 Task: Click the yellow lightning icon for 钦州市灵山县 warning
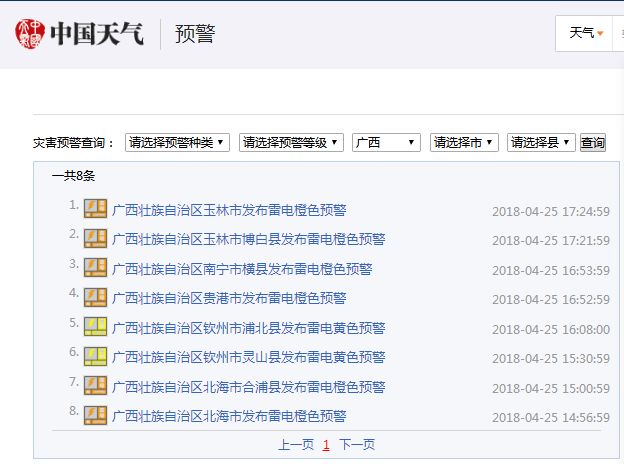pyautogui.click(x=95, y=356)
